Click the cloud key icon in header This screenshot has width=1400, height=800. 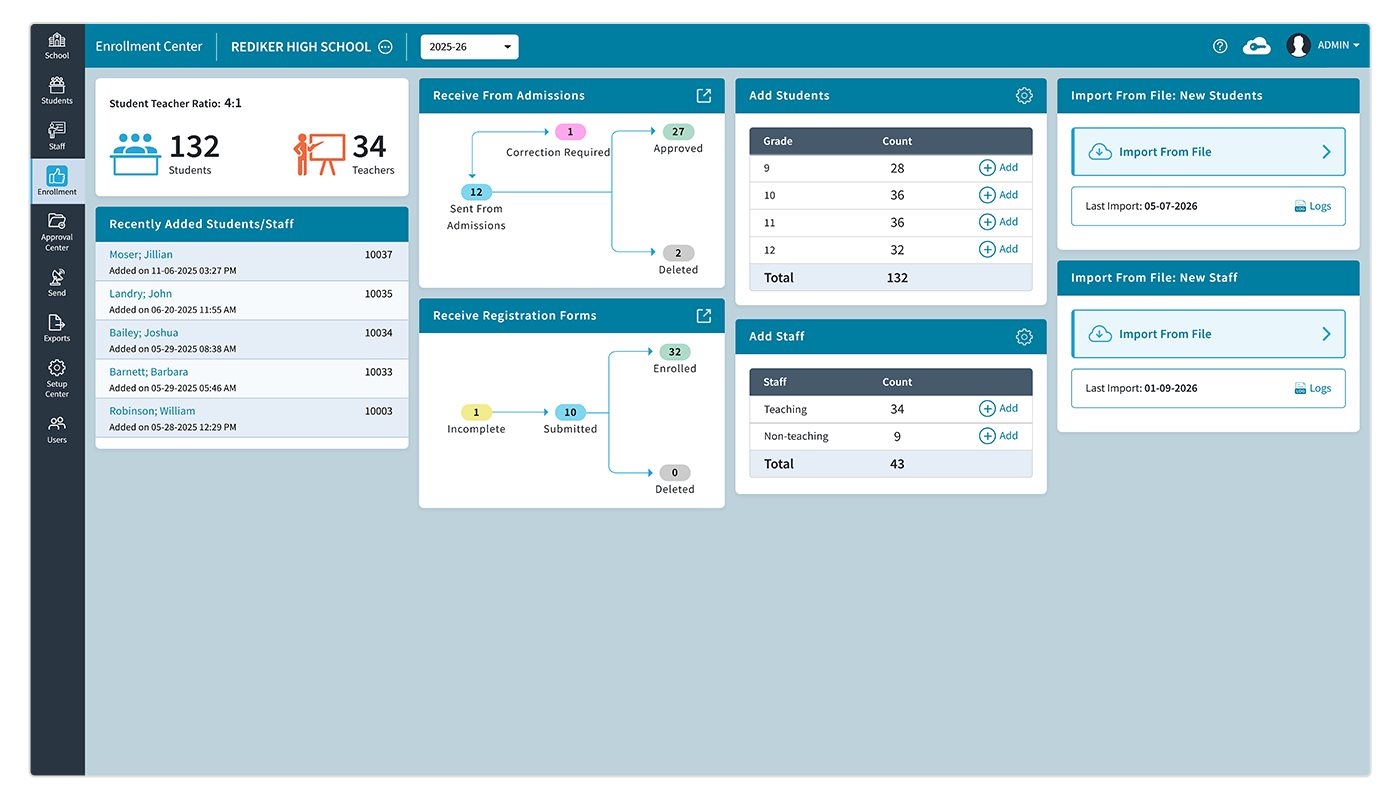pyautogui.click(x=1256, y=46)
